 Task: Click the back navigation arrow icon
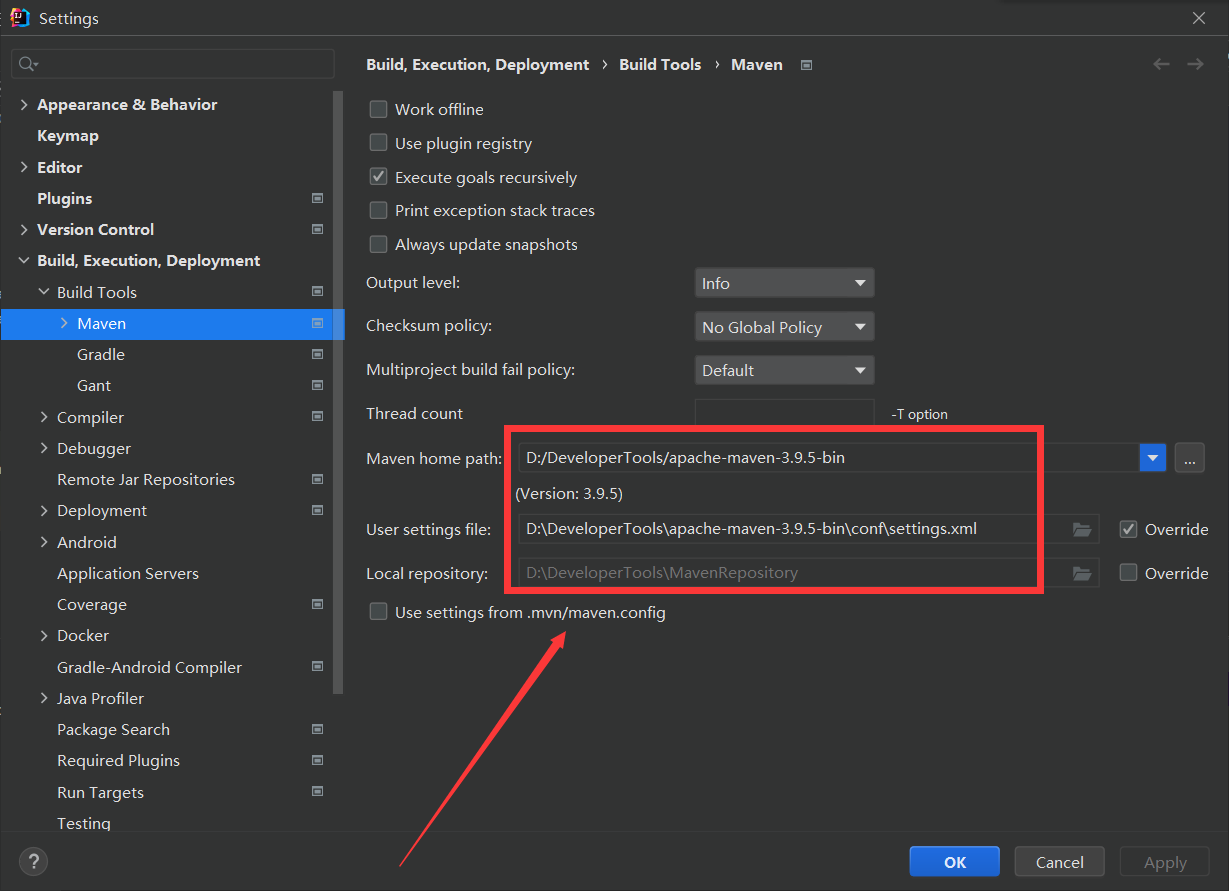[x=1161, y=64]
